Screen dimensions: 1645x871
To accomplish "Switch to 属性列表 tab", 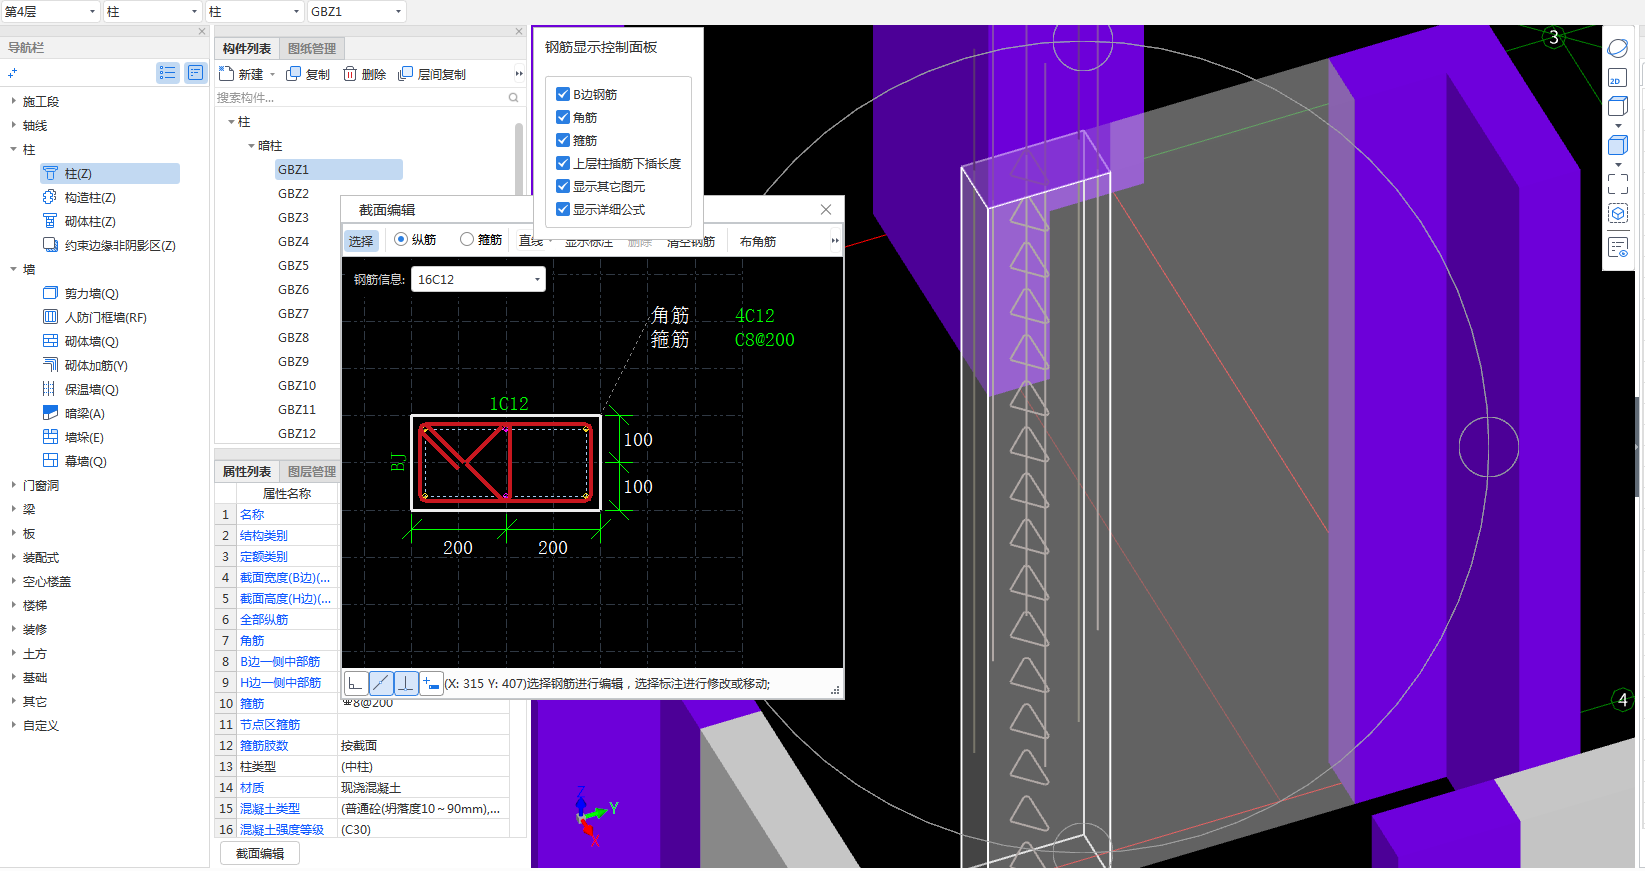I will coord(246,471).
